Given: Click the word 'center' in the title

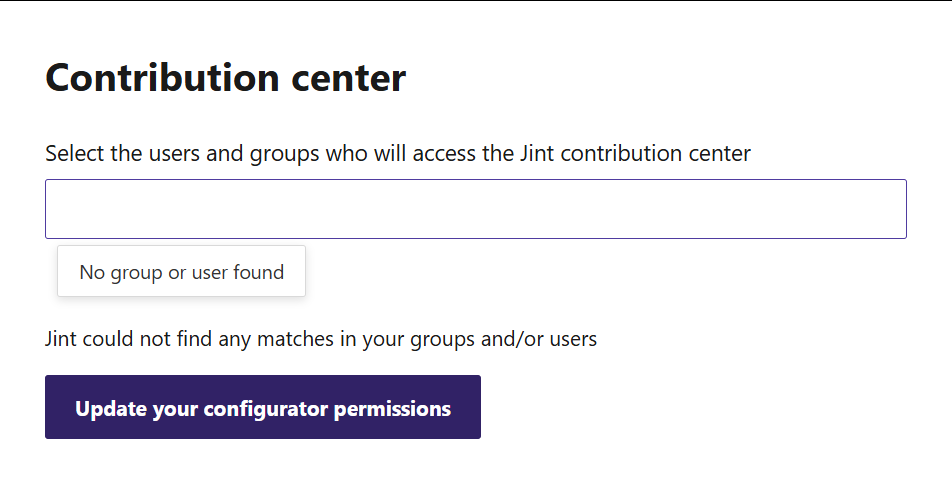Looking at the screenshot, I should point(348,79).
